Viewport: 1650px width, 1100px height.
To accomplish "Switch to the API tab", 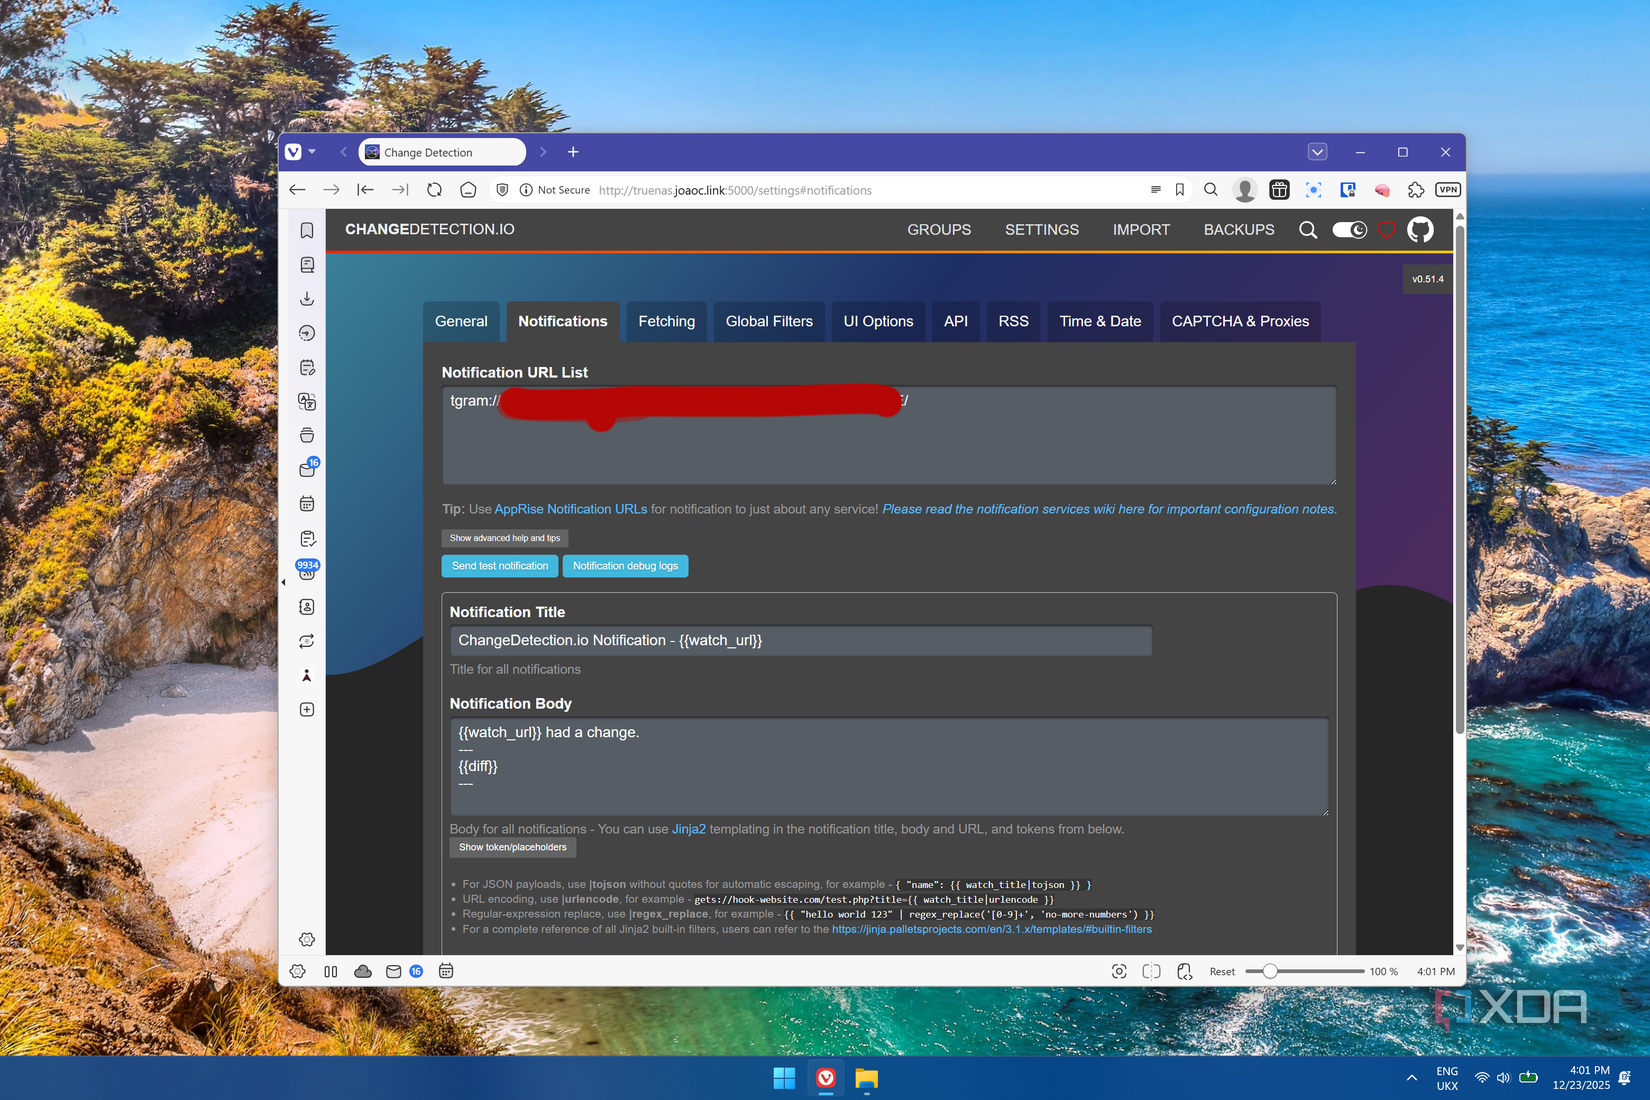I will click(956, 322).
